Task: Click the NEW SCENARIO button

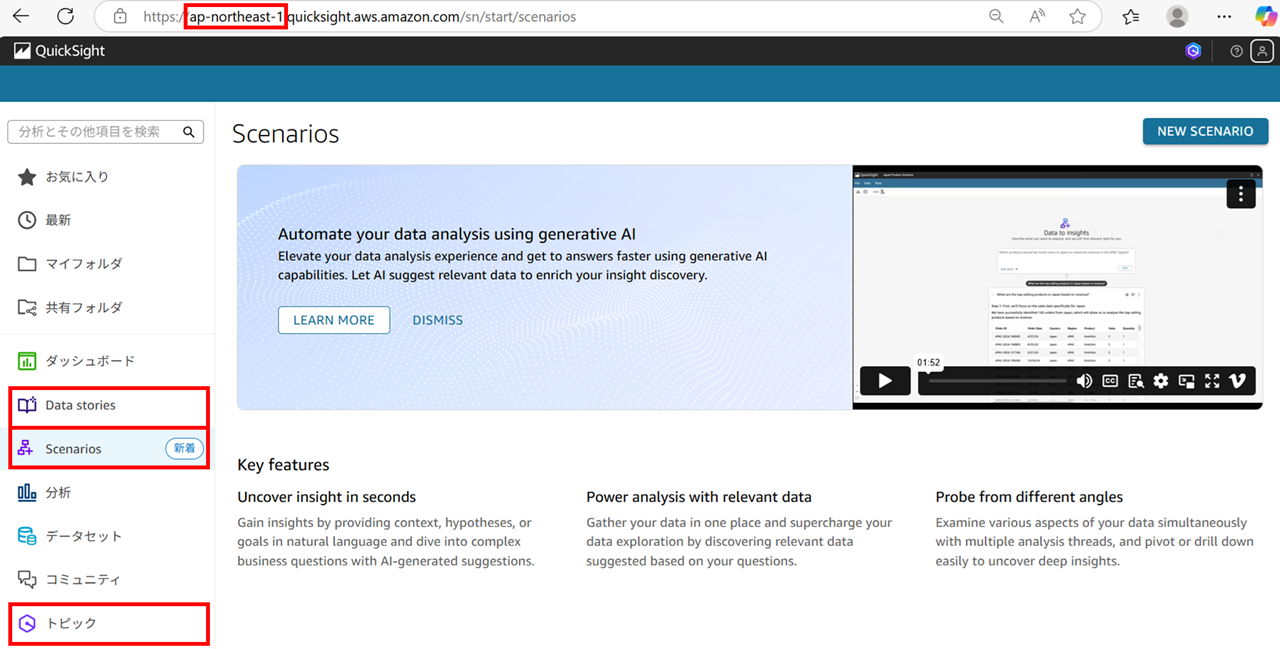Action: click(x=1205, y=131)
